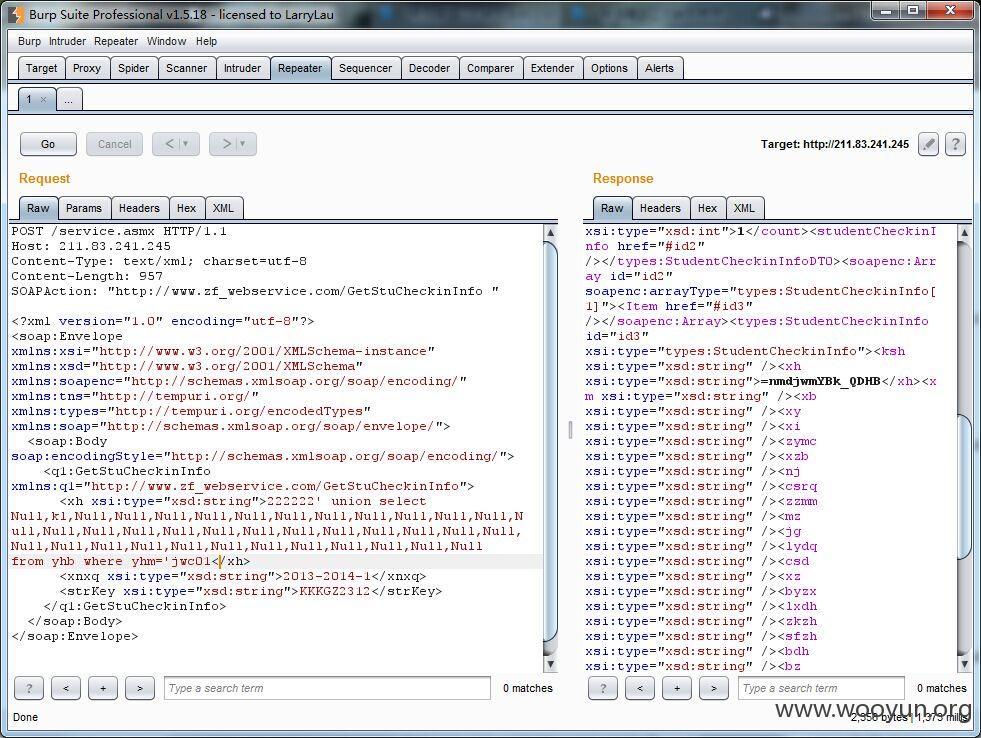Image resolution: width=981 pixels, height=738 pixels.
Task: Click response value =nmdjwmYBk_QDHB
Action: coord(820,382)
